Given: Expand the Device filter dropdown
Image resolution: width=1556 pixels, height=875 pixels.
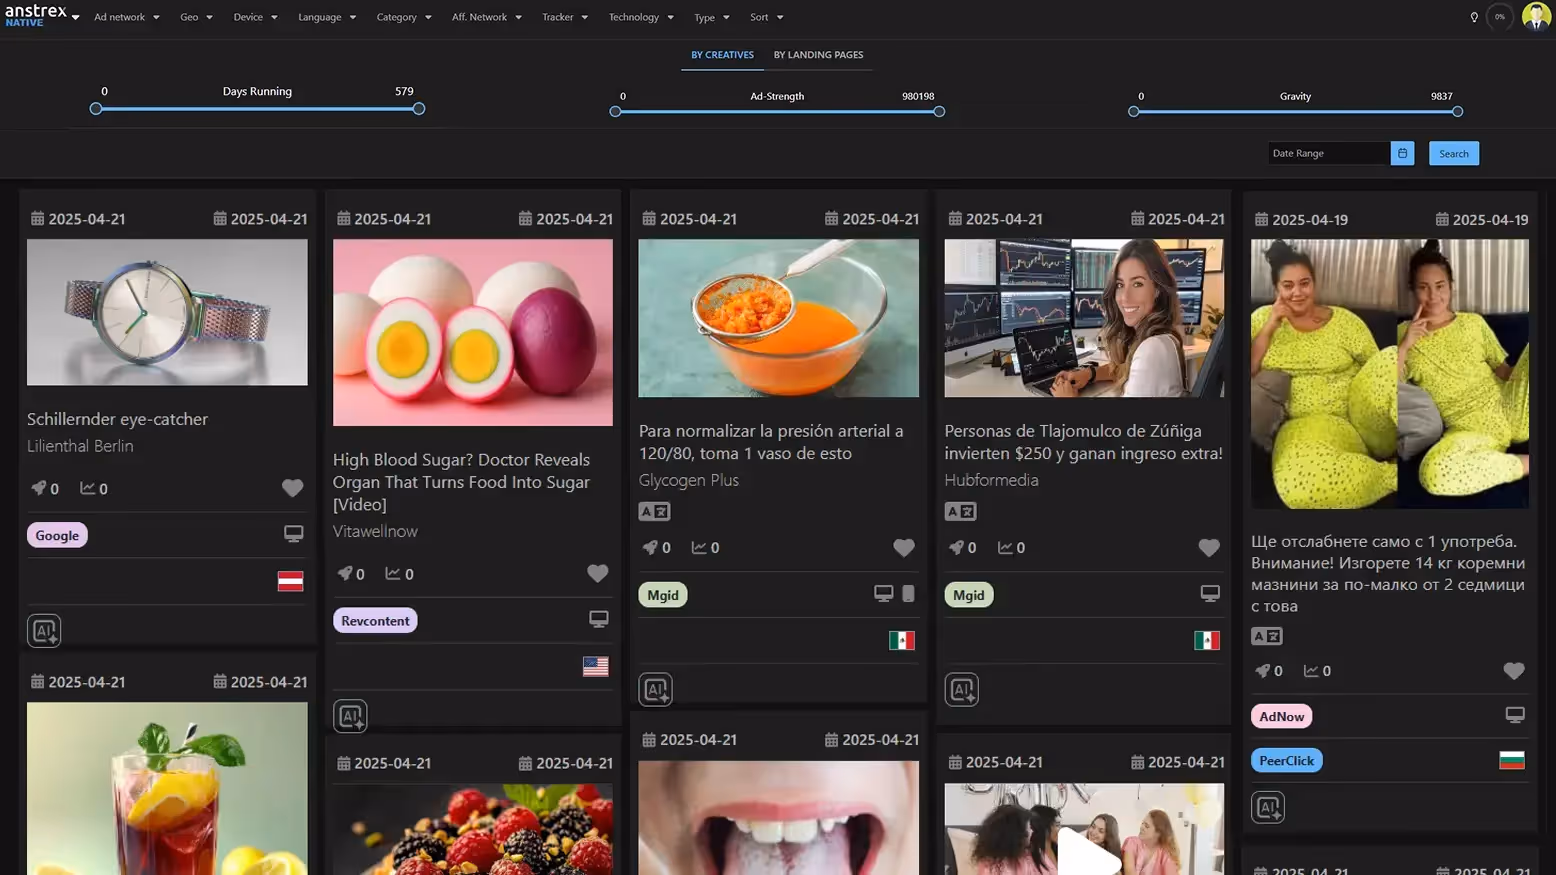Looking at the screenshot, I should [255, 17].
